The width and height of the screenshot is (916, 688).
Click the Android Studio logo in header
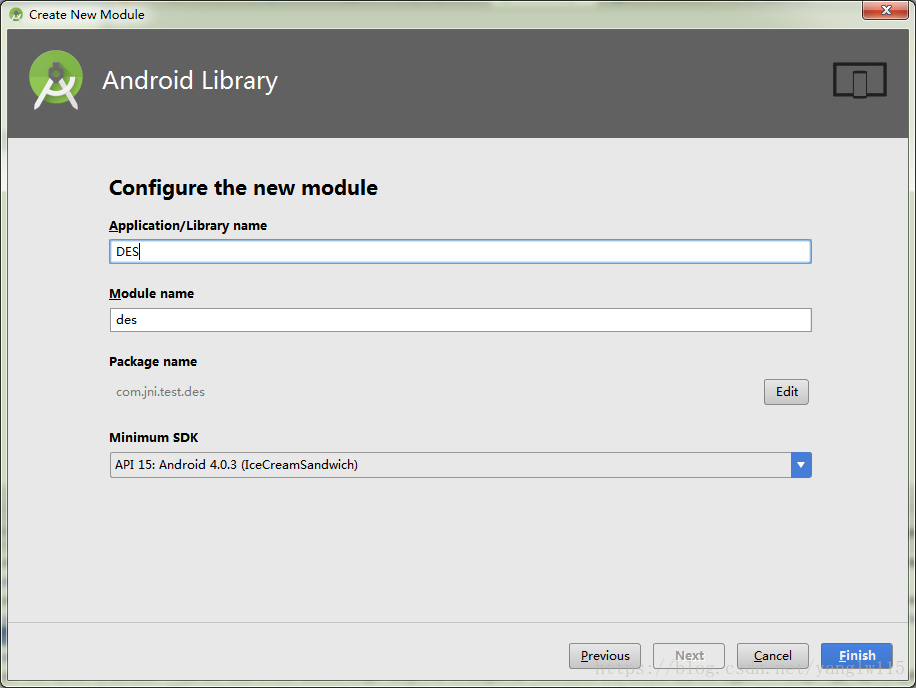55,80
